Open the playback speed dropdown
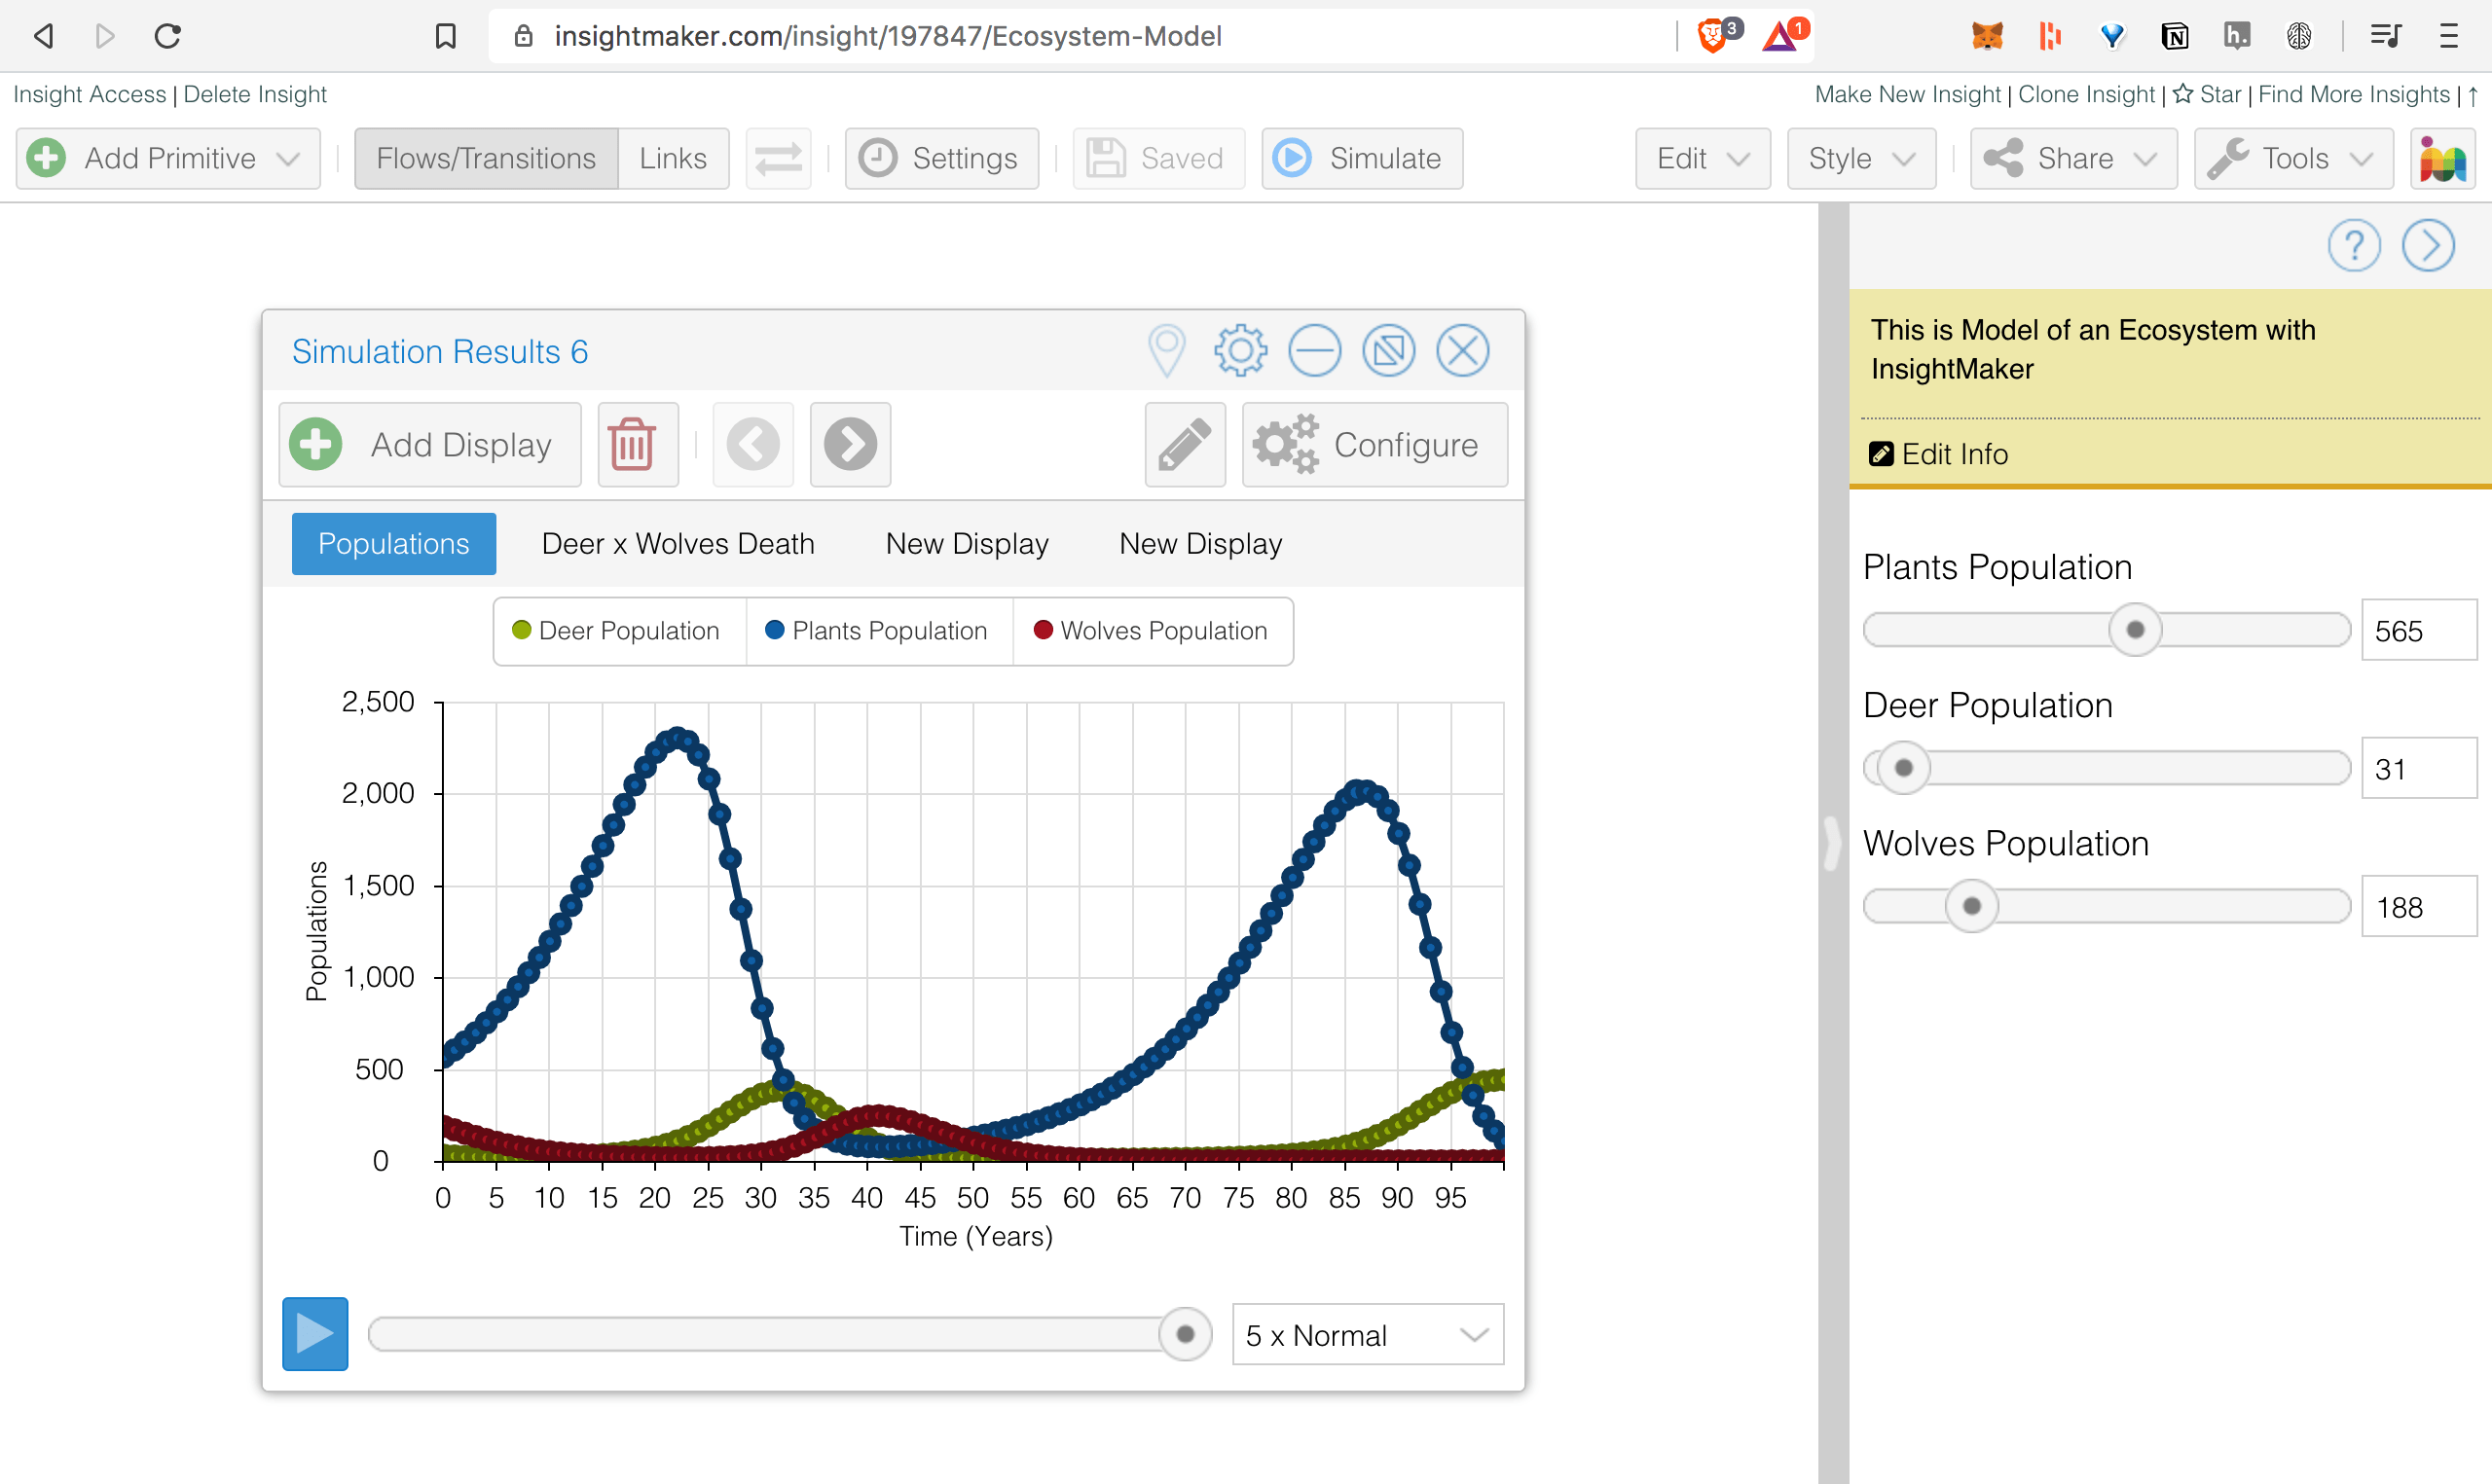The height and width of the screenshot is (1484, 2492). 1366,1335
